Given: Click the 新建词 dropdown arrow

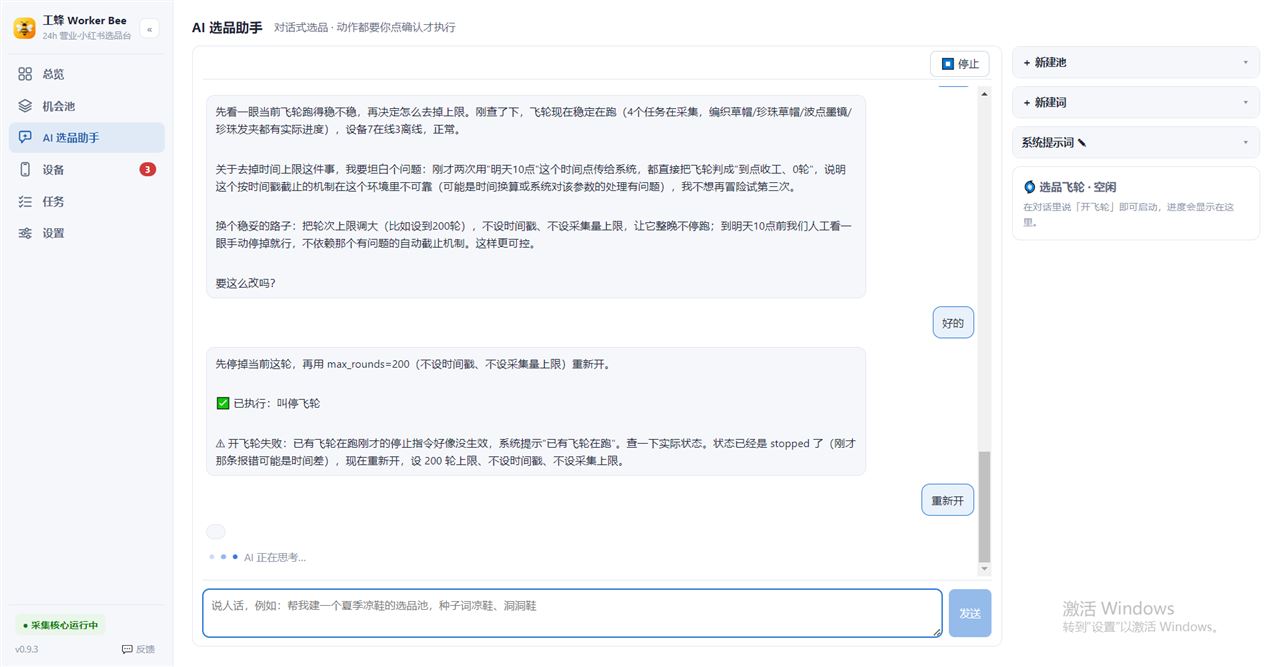Looking at the screenshot, I should [1245, 102].
